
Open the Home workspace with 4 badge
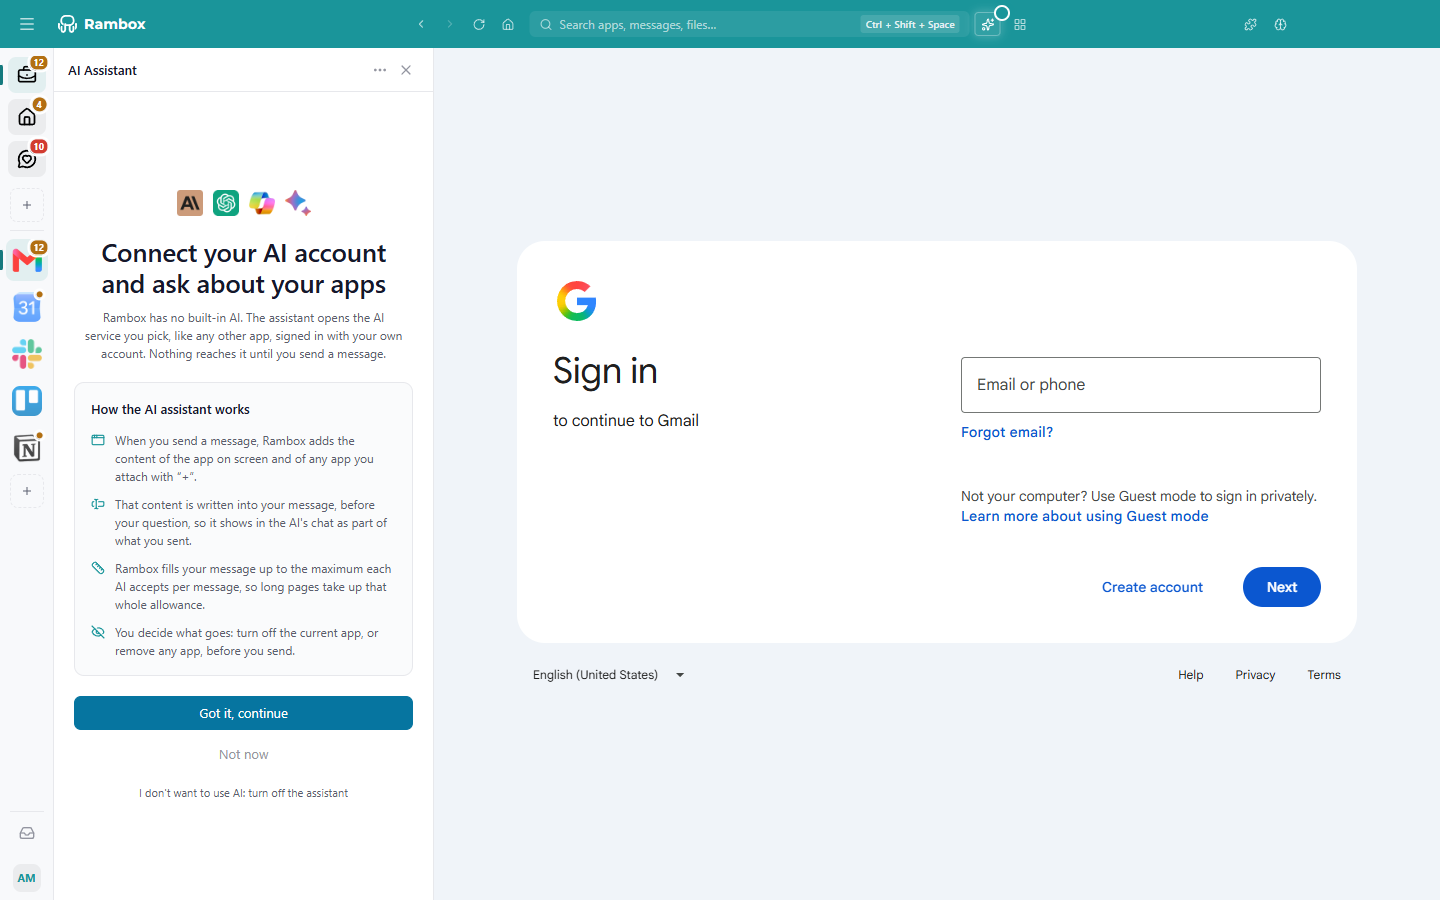point(27,117)
